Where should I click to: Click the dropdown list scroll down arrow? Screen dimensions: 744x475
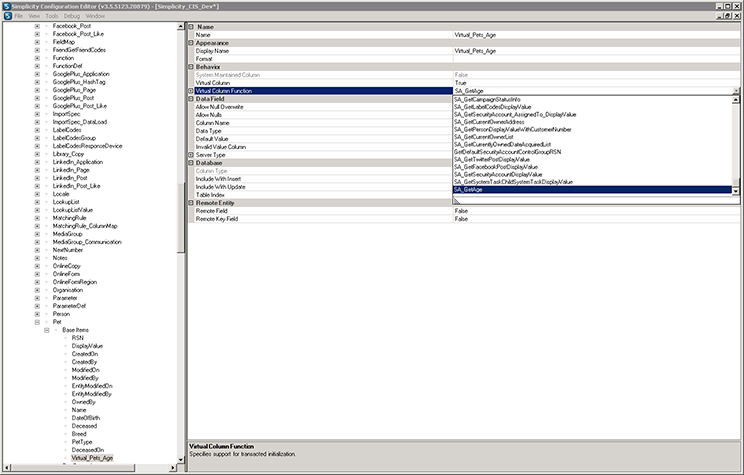pos(735,191)
